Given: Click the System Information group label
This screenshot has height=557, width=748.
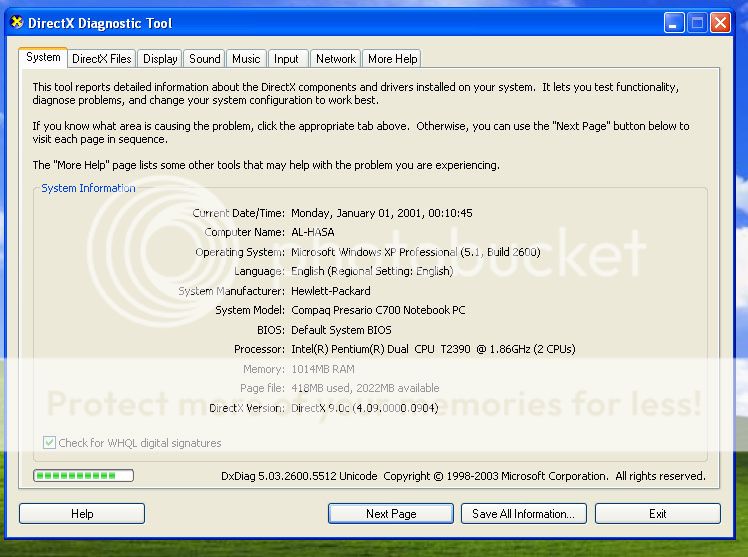Looking at the screenshot, I should 88,188.
